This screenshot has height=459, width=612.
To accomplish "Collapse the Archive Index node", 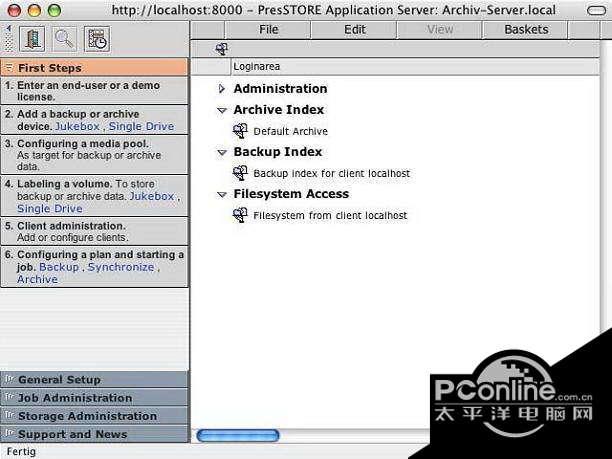I will 222,110.
